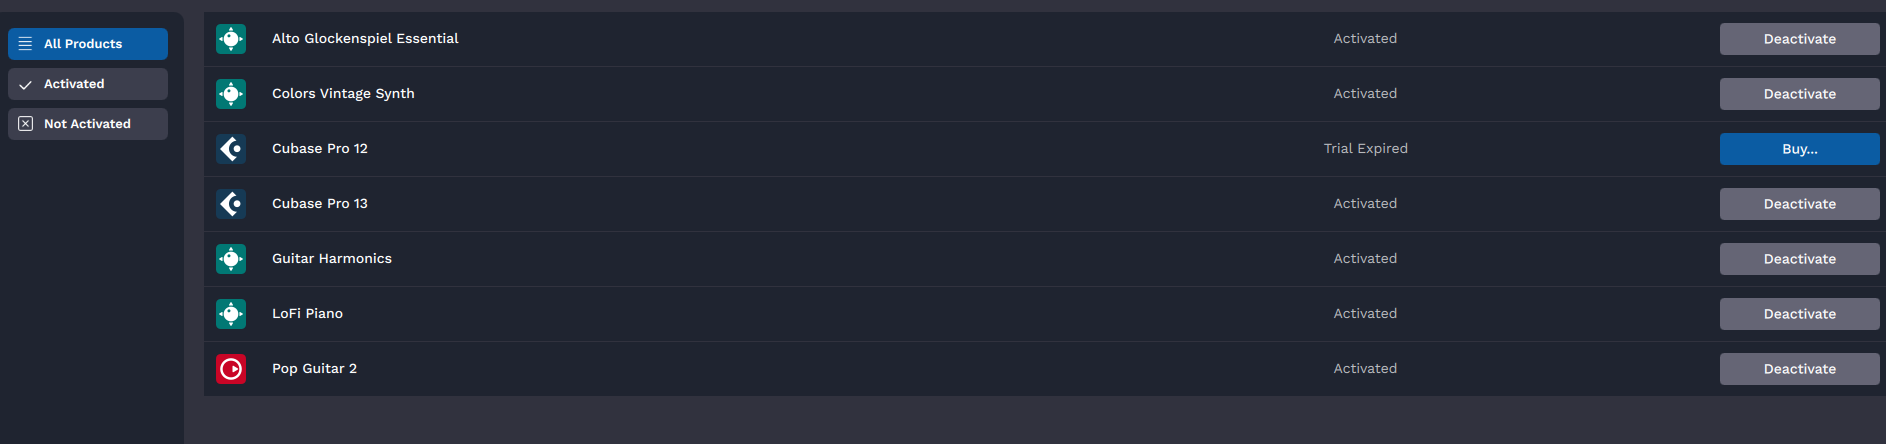
Task: Deactivate Cubase Pro 13 license
Action: [1799, 204]
